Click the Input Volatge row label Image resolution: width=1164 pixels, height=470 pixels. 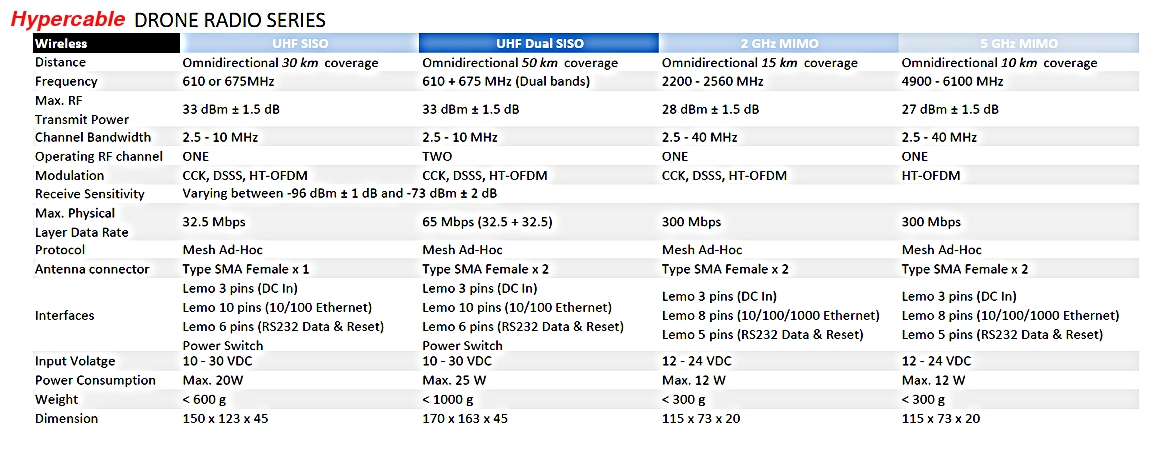(x=75, y=362)
